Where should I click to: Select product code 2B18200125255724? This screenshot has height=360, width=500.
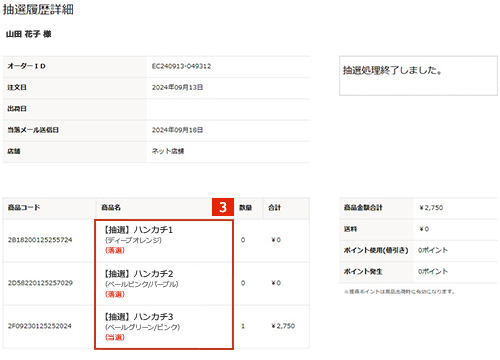(x=40, y=240)
